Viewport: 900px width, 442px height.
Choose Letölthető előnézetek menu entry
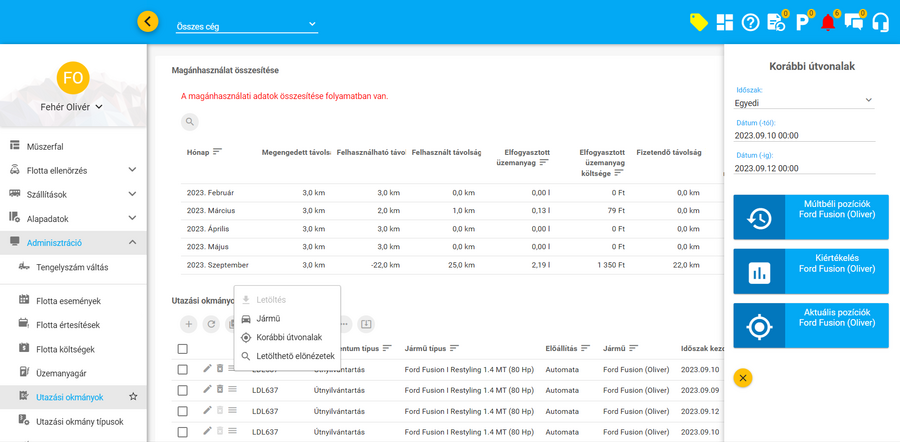point(294,356)
